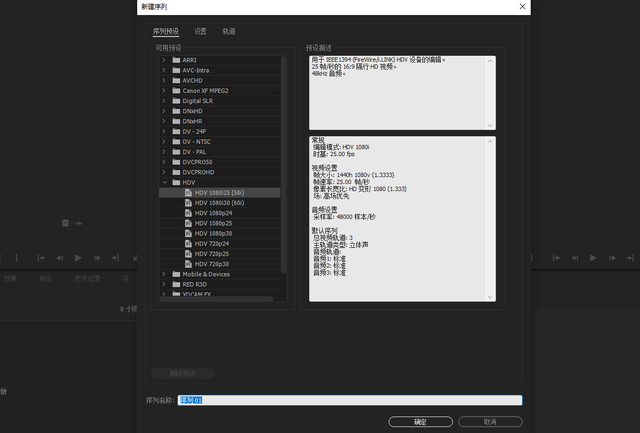Expand the ARRI preset folder
Image resolution: width=640 pixels, height=433 pixels.
164,60
